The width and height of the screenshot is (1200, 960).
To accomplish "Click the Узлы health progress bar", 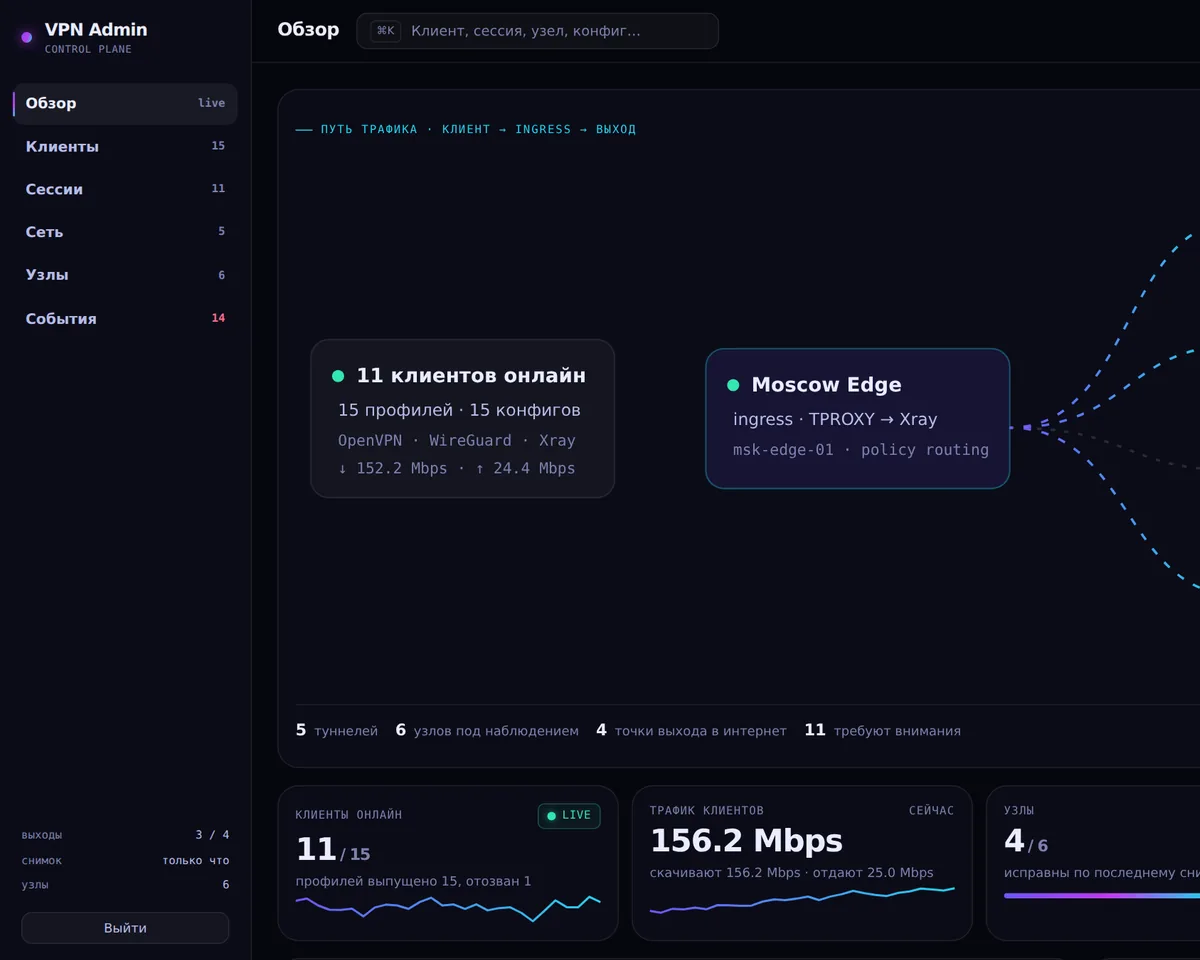I will 1102,896.
